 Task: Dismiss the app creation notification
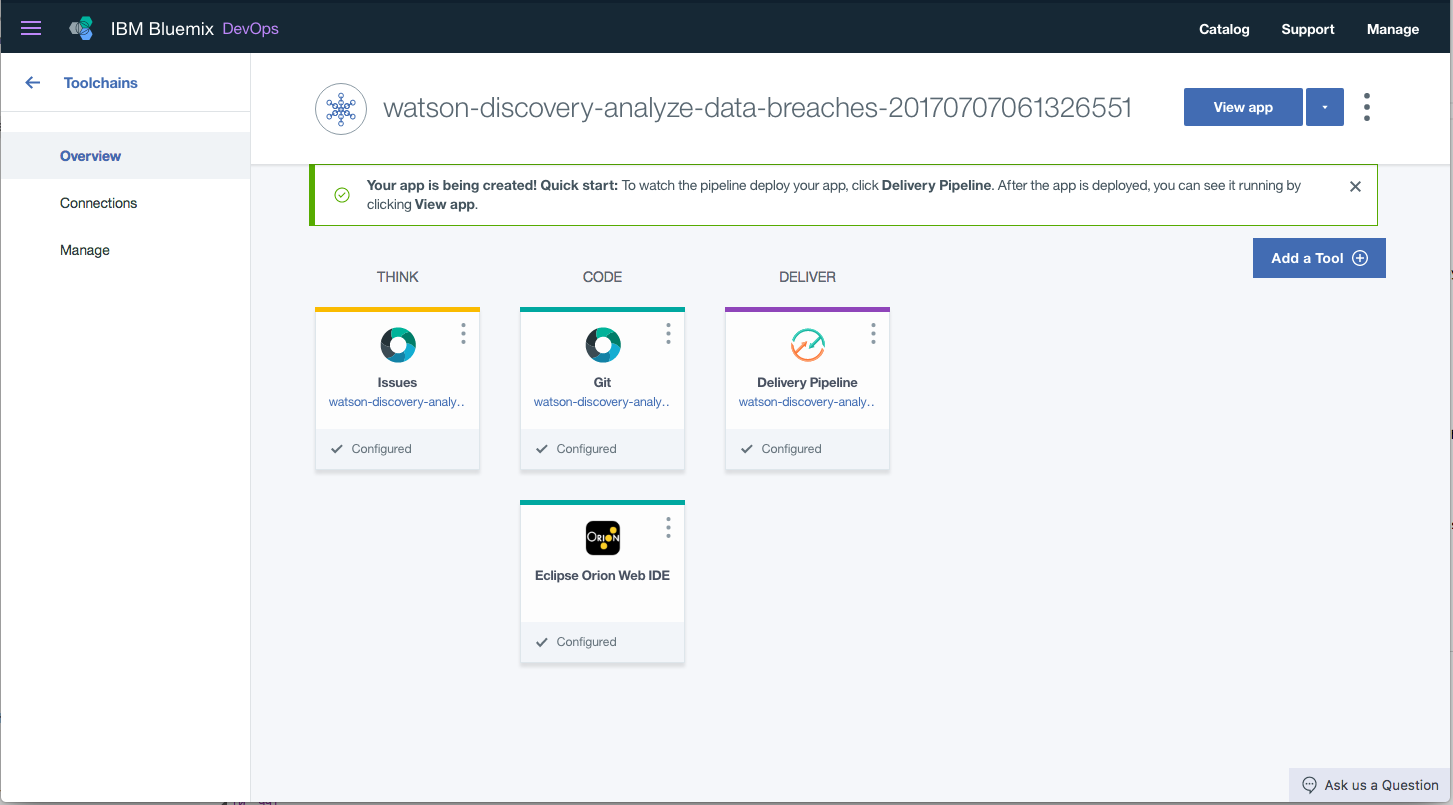coord(1355,186)
